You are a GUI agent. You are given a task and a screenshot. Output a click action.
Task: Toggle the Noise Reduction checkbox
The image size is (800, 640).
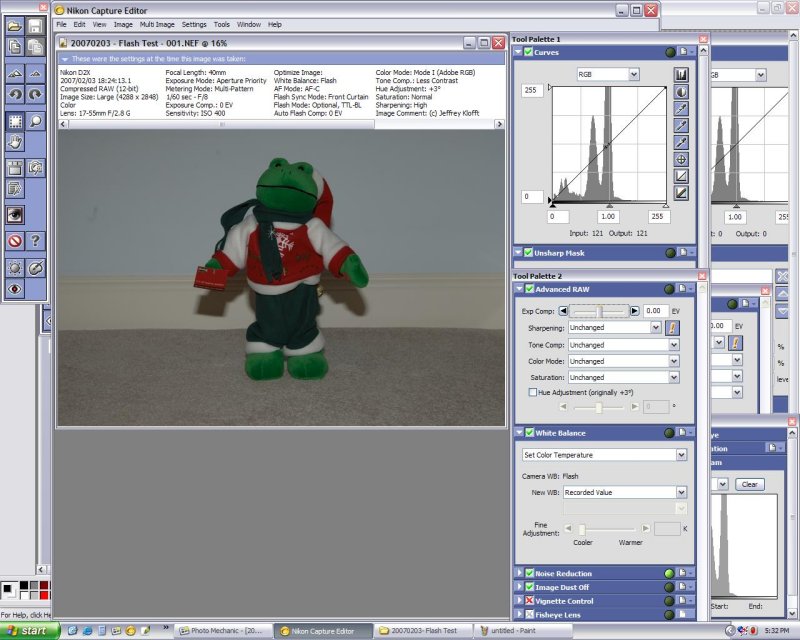(530, 573)
